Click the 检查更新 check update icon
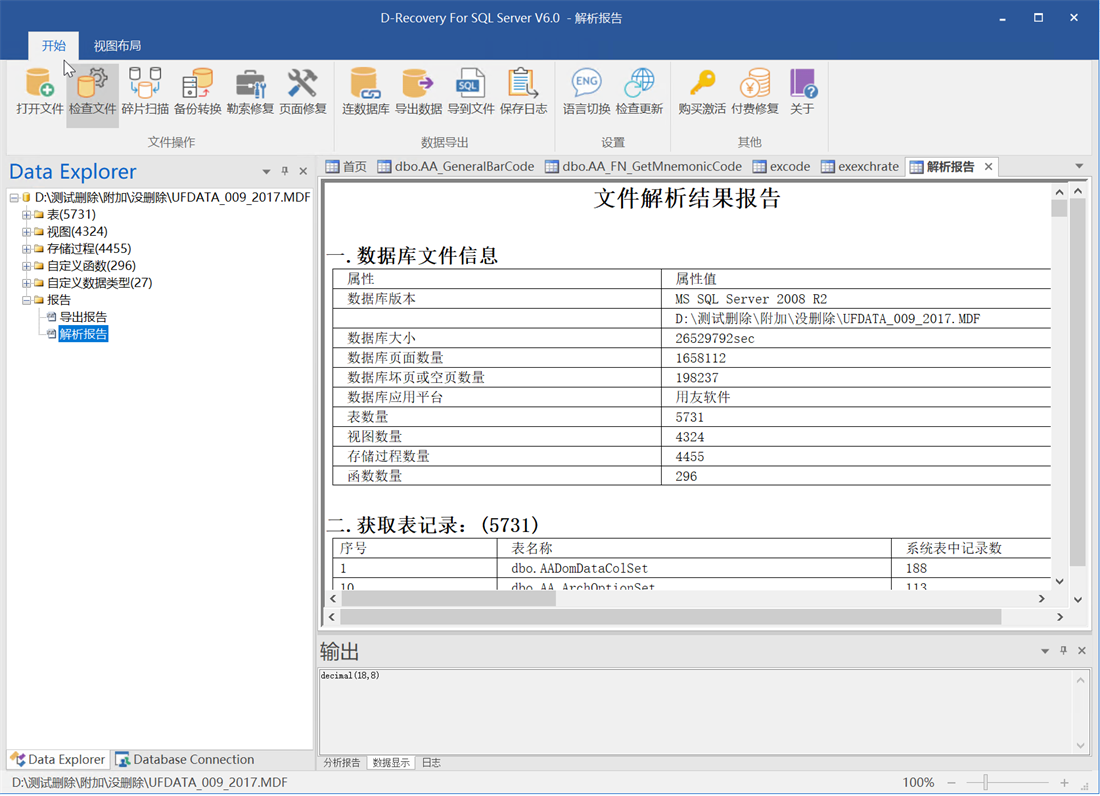 pyautogui.click(x=639, y=91)
